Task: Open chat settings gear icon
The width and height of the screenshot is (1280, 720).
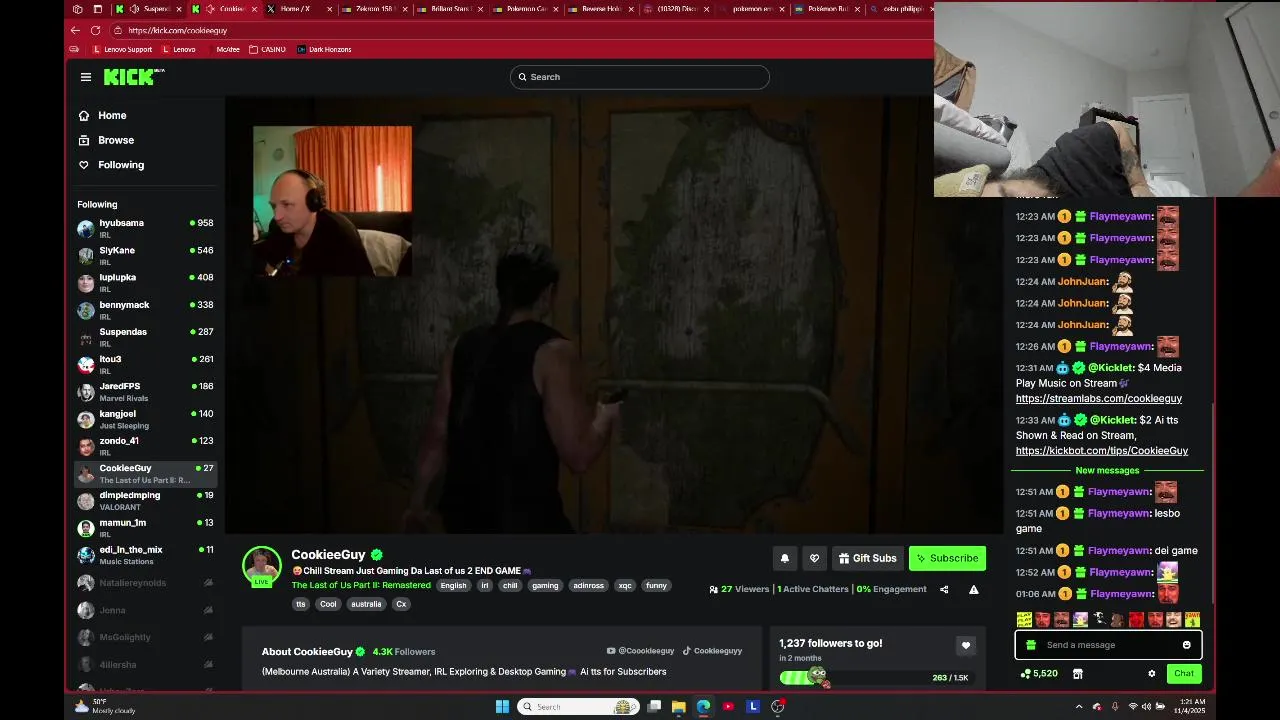Action: (1151, 674)
